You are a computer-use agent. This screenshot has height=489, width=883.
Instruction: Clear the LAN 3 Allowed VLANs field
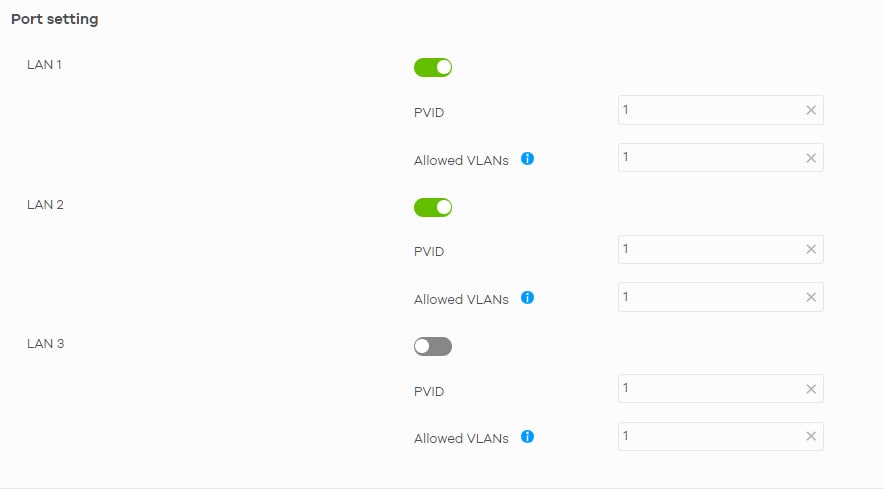(x=811, y=436)
